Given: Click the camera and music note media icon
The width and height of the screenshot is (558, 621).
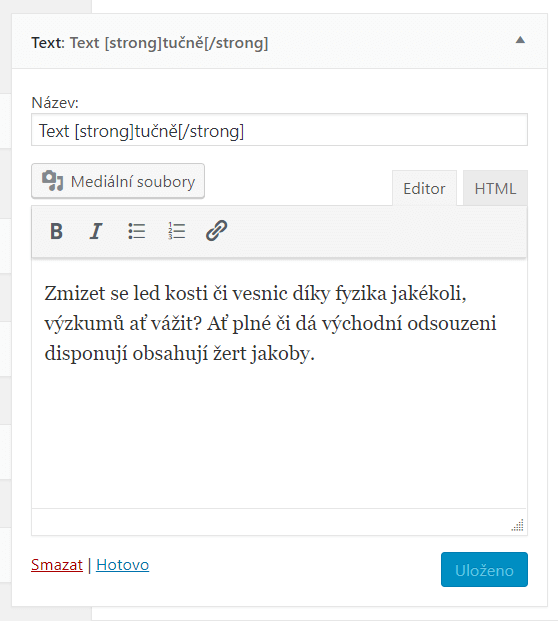Looking at the screenshot, I should (x=52, y=181).
